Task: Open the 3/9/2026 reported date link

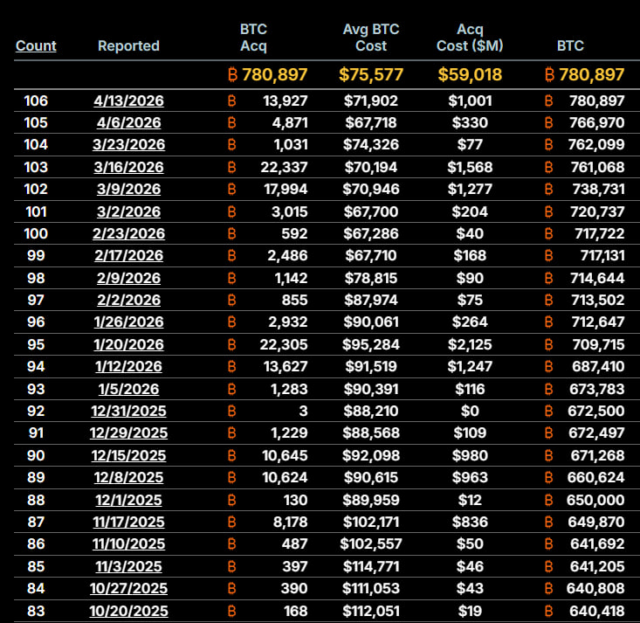Action: tap(129, 189)
